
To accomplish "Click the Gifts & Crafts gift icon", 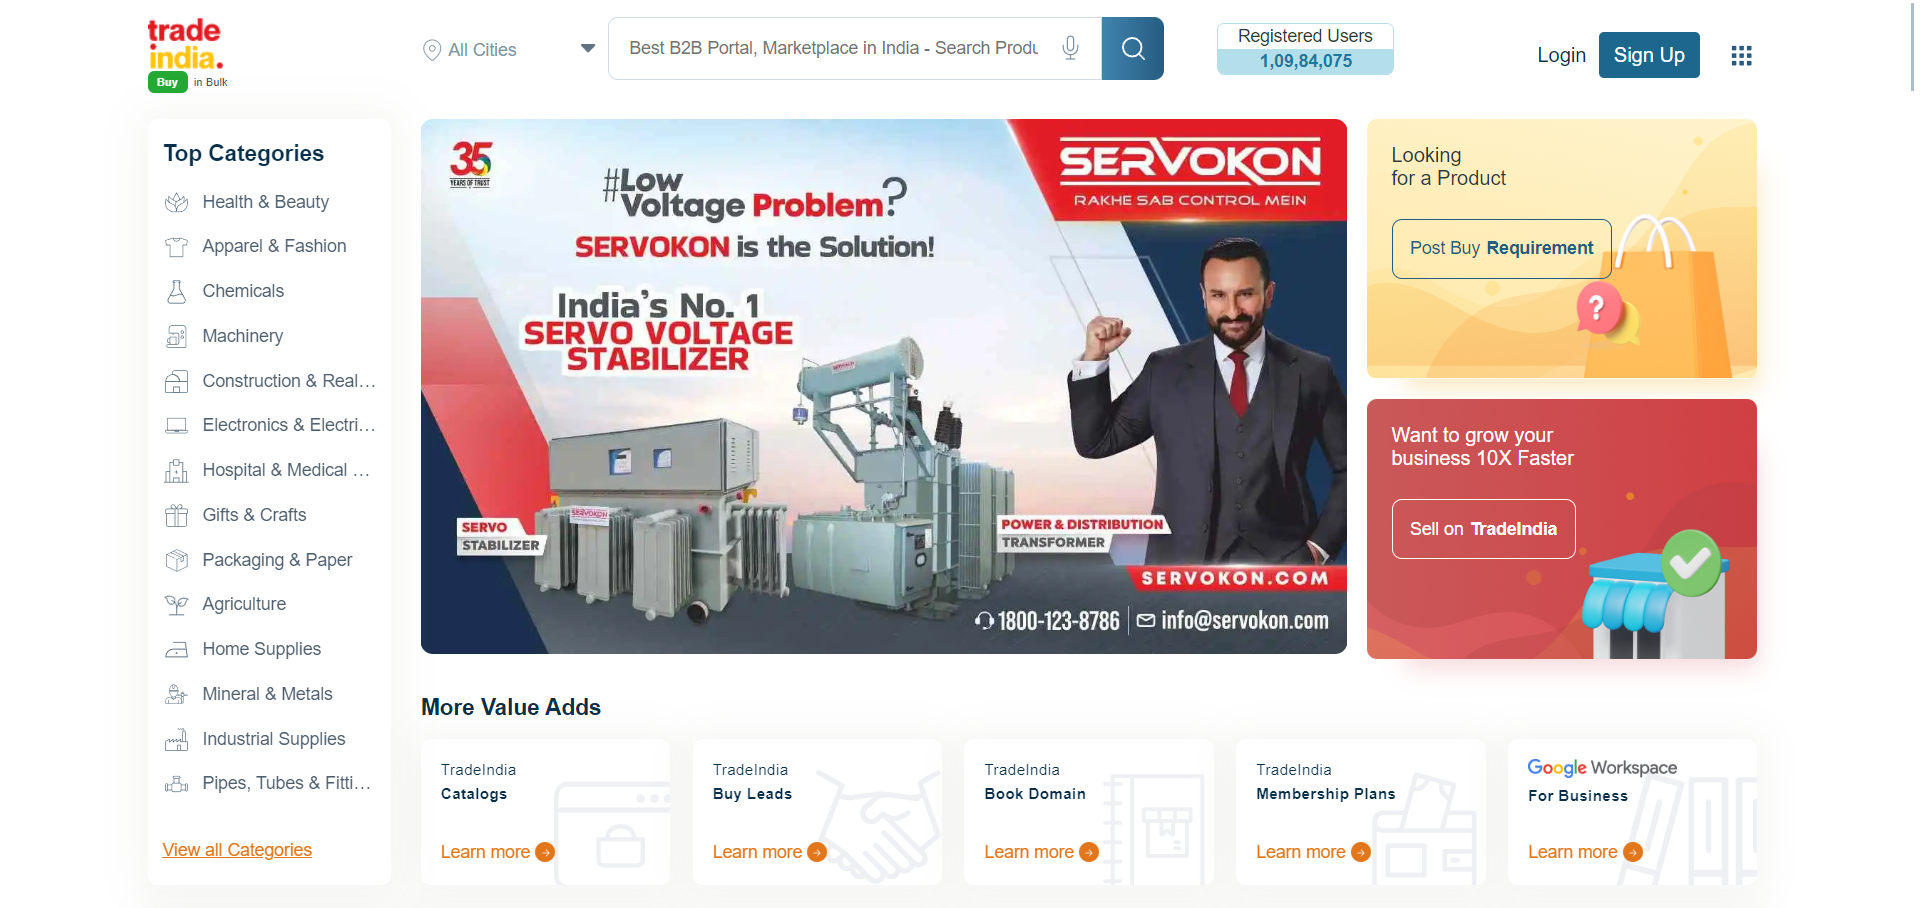I will click(177, 516).
